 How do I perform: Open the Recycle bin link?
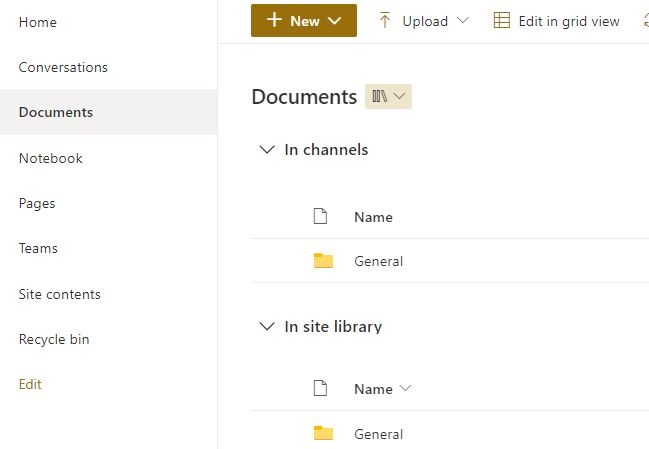coord(54,339)
